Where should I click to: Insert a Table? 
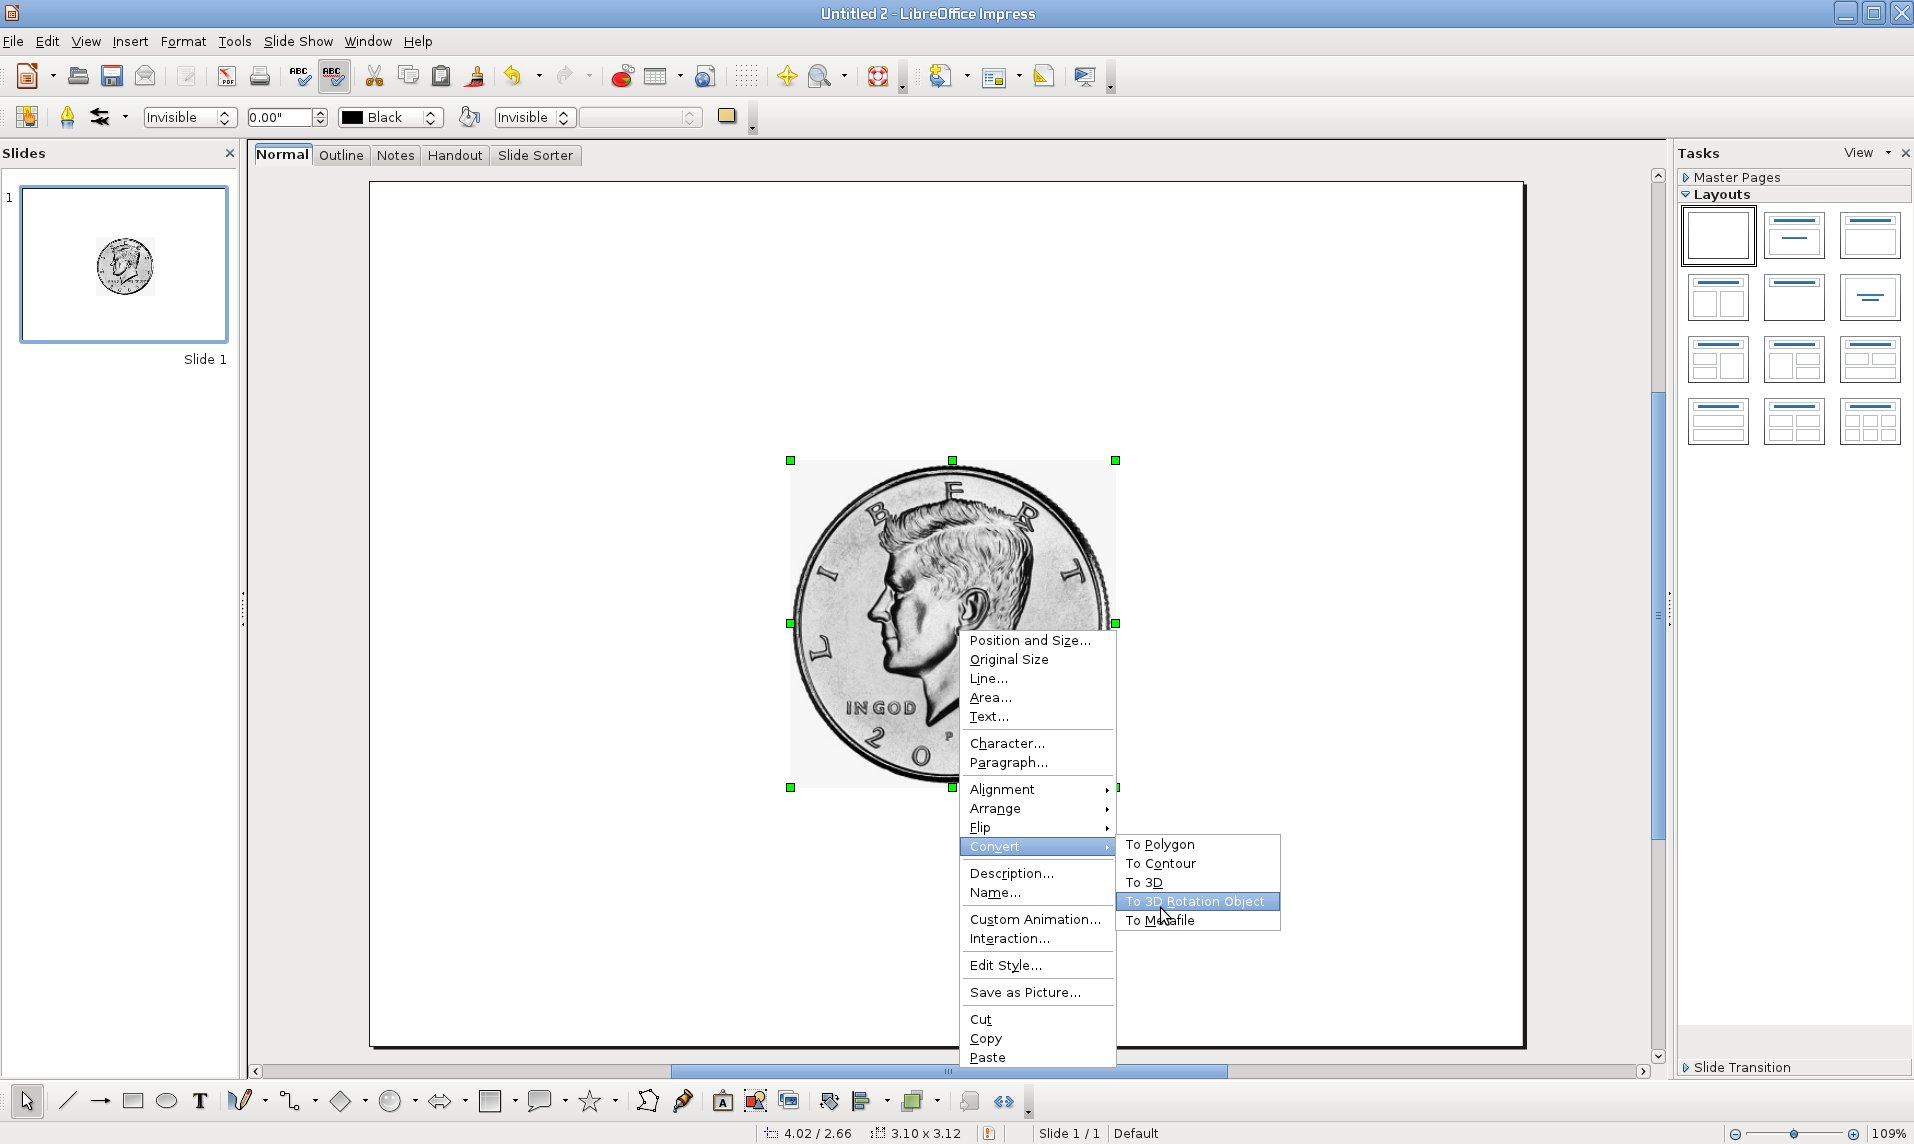tap(655, 76)
